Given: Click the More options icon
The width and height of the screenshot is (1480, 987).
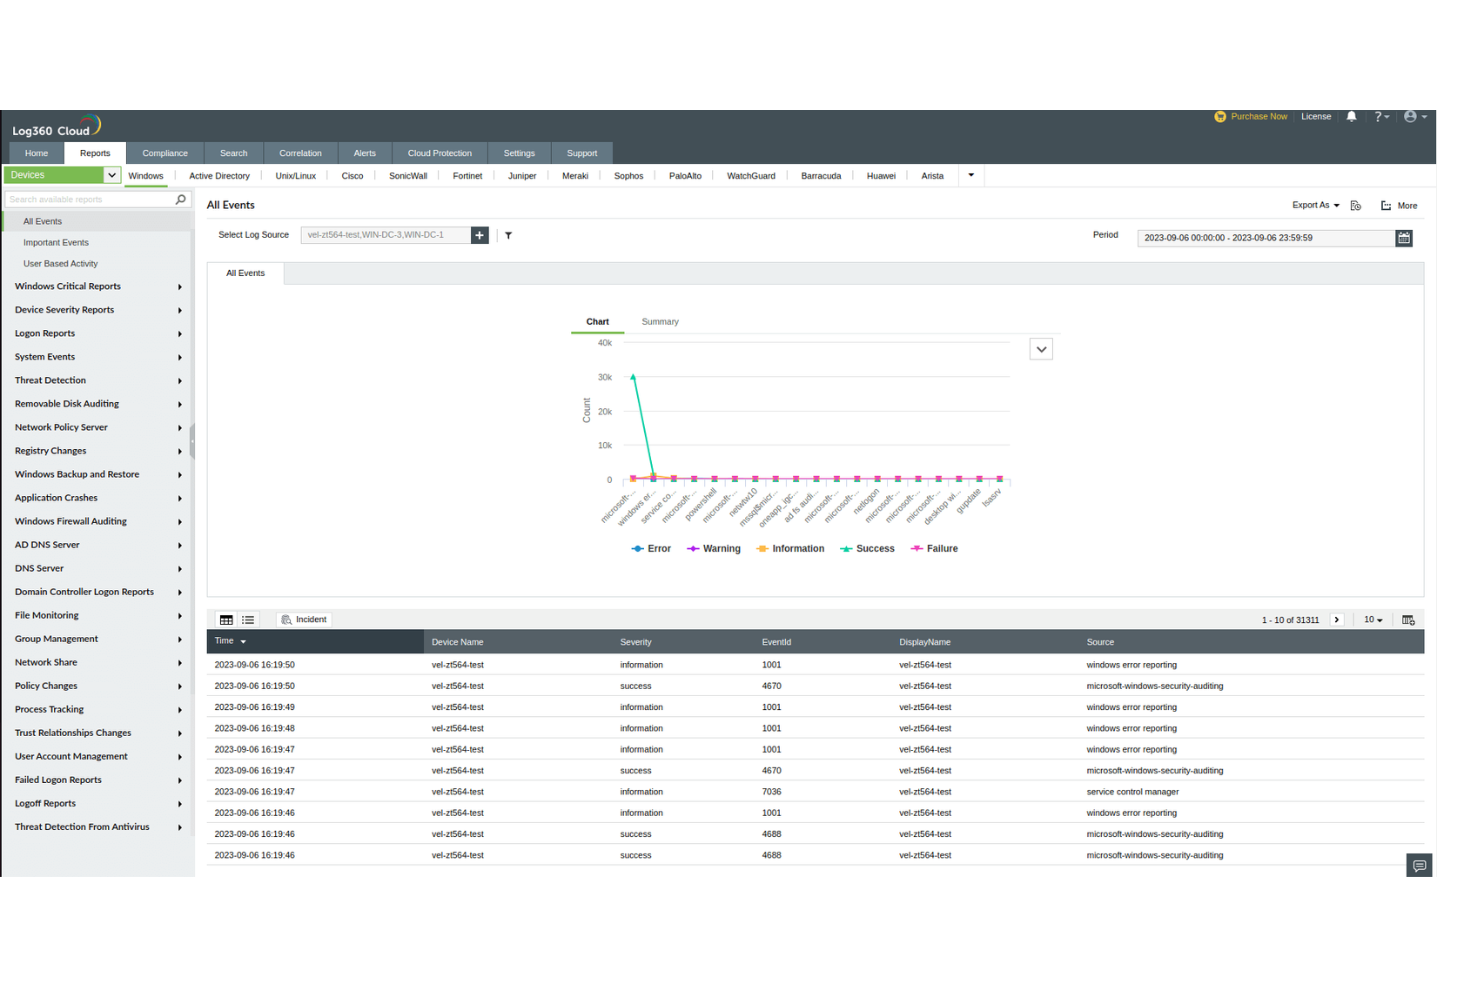Looking at the screenshot, I should coord(1399,206).
